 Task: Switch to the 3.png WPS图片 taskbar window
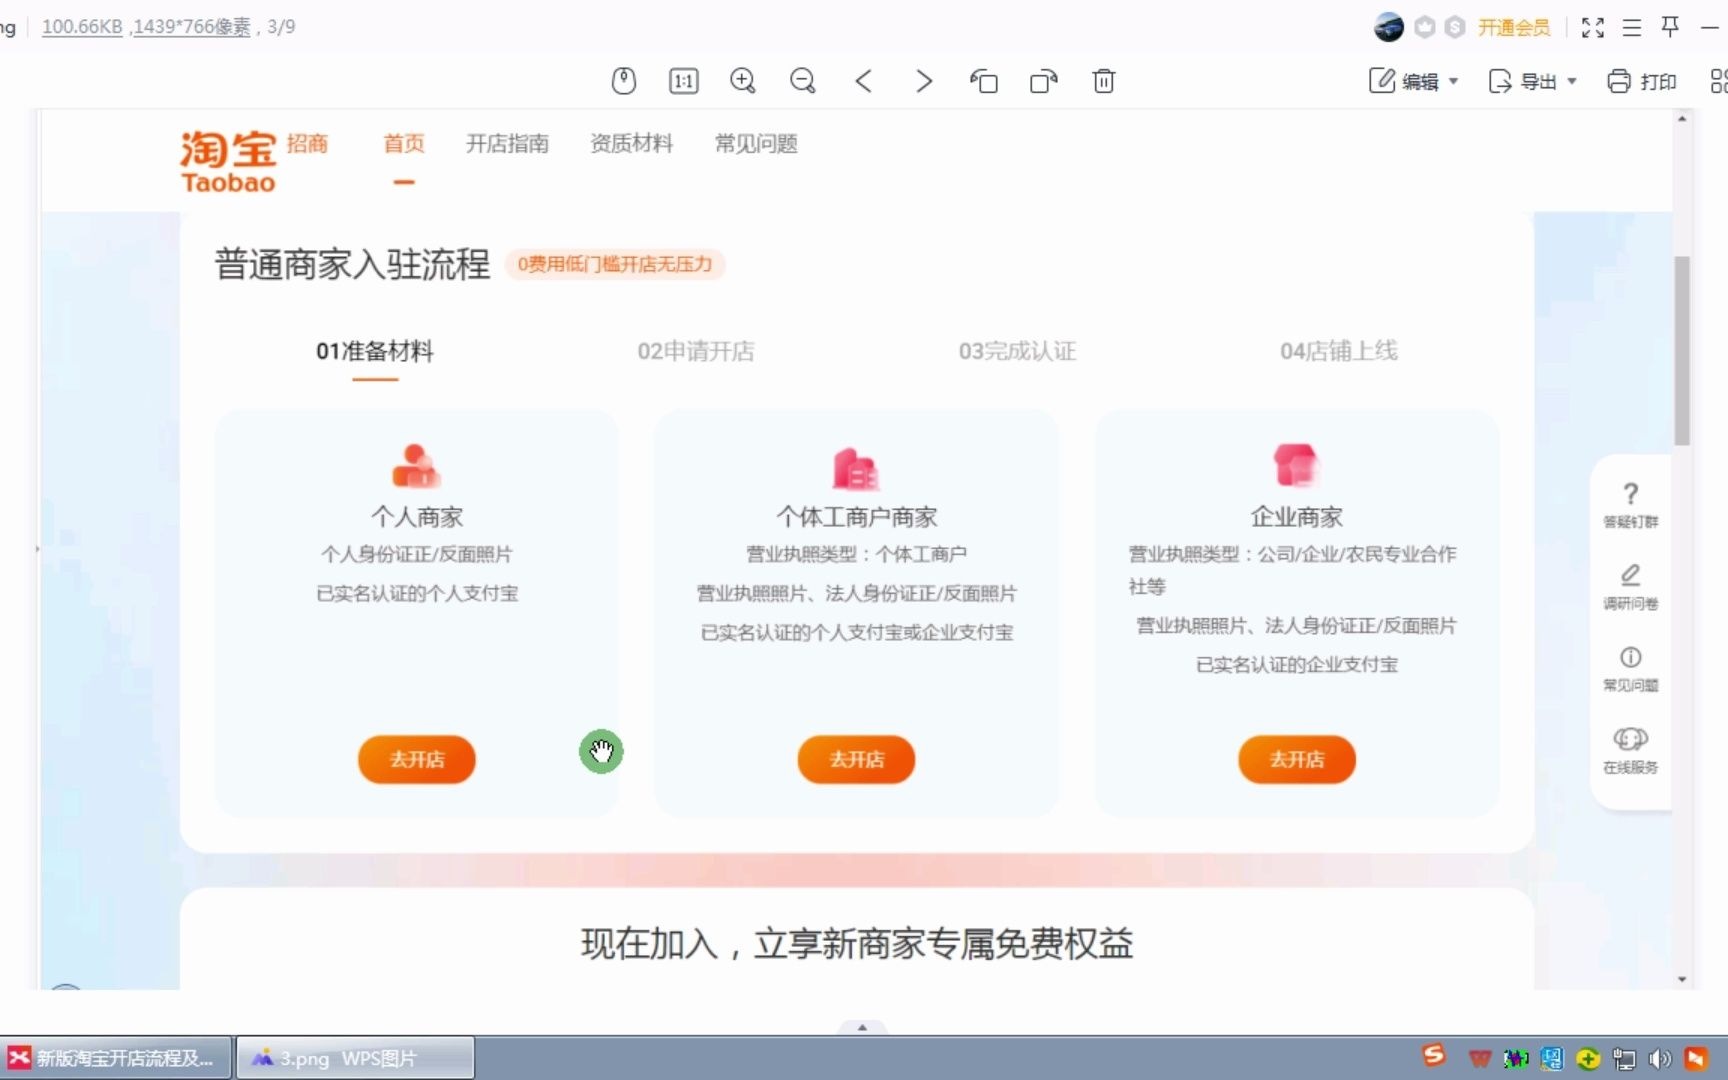(355, 1058)
